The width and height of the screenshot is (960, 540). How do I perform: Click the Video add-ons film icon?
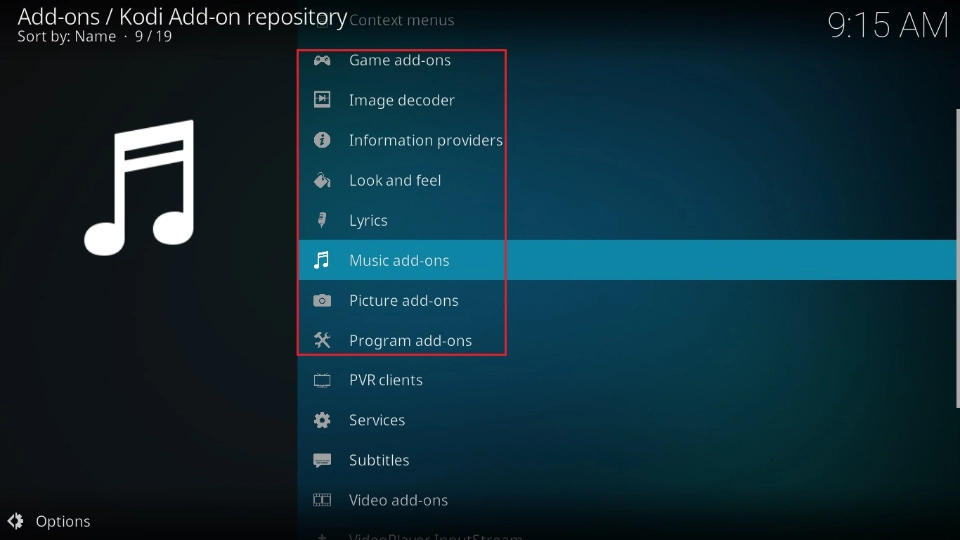point(322,500)
